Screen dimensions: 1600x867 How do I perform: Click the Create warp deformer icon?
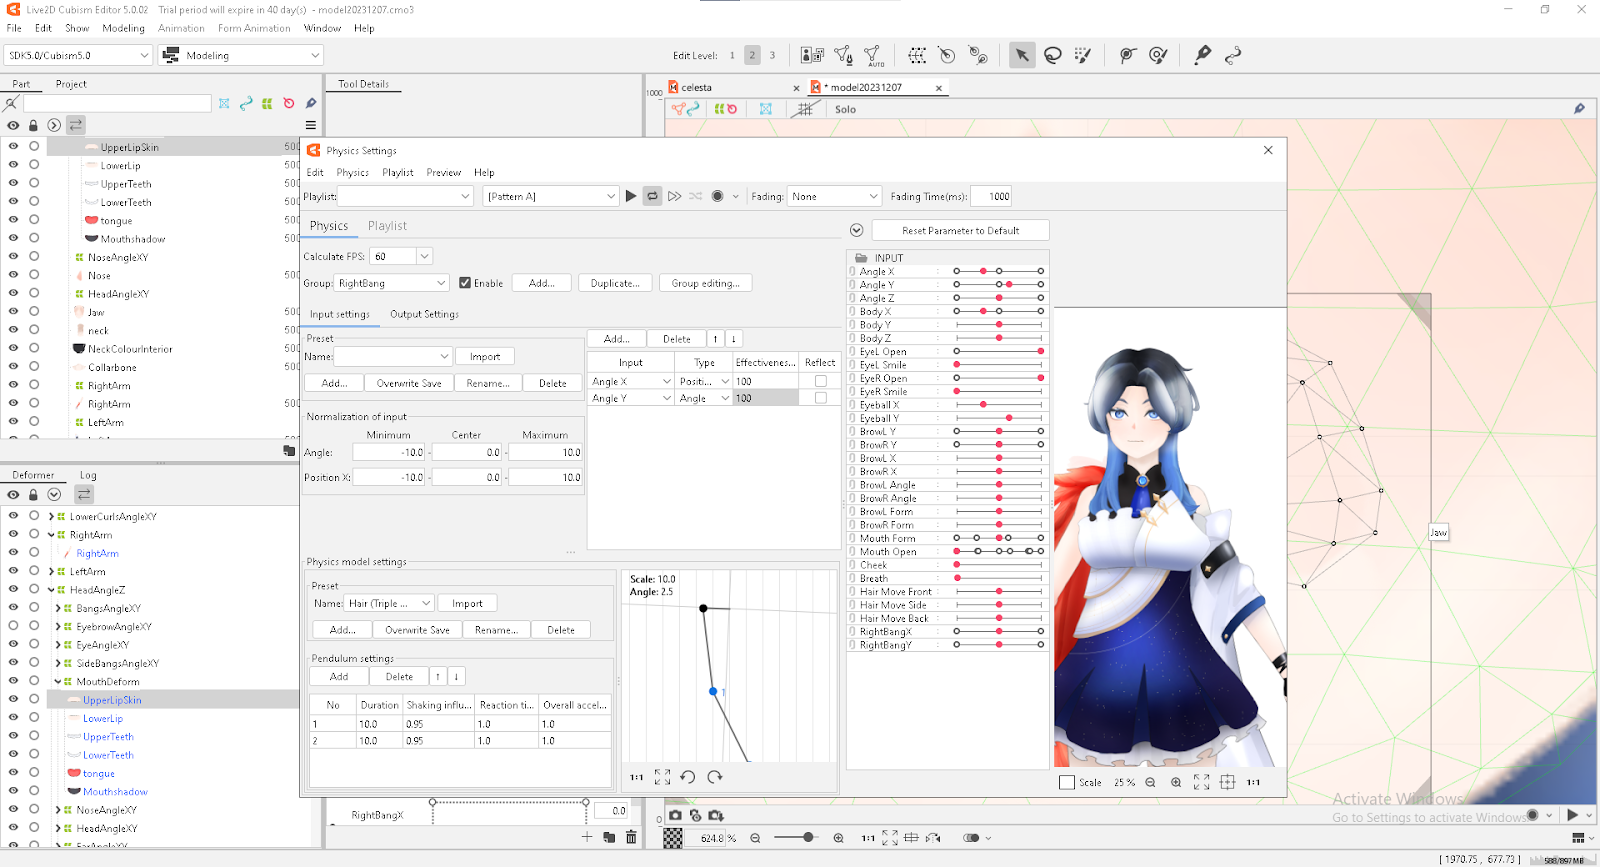[x=917, y=55]
